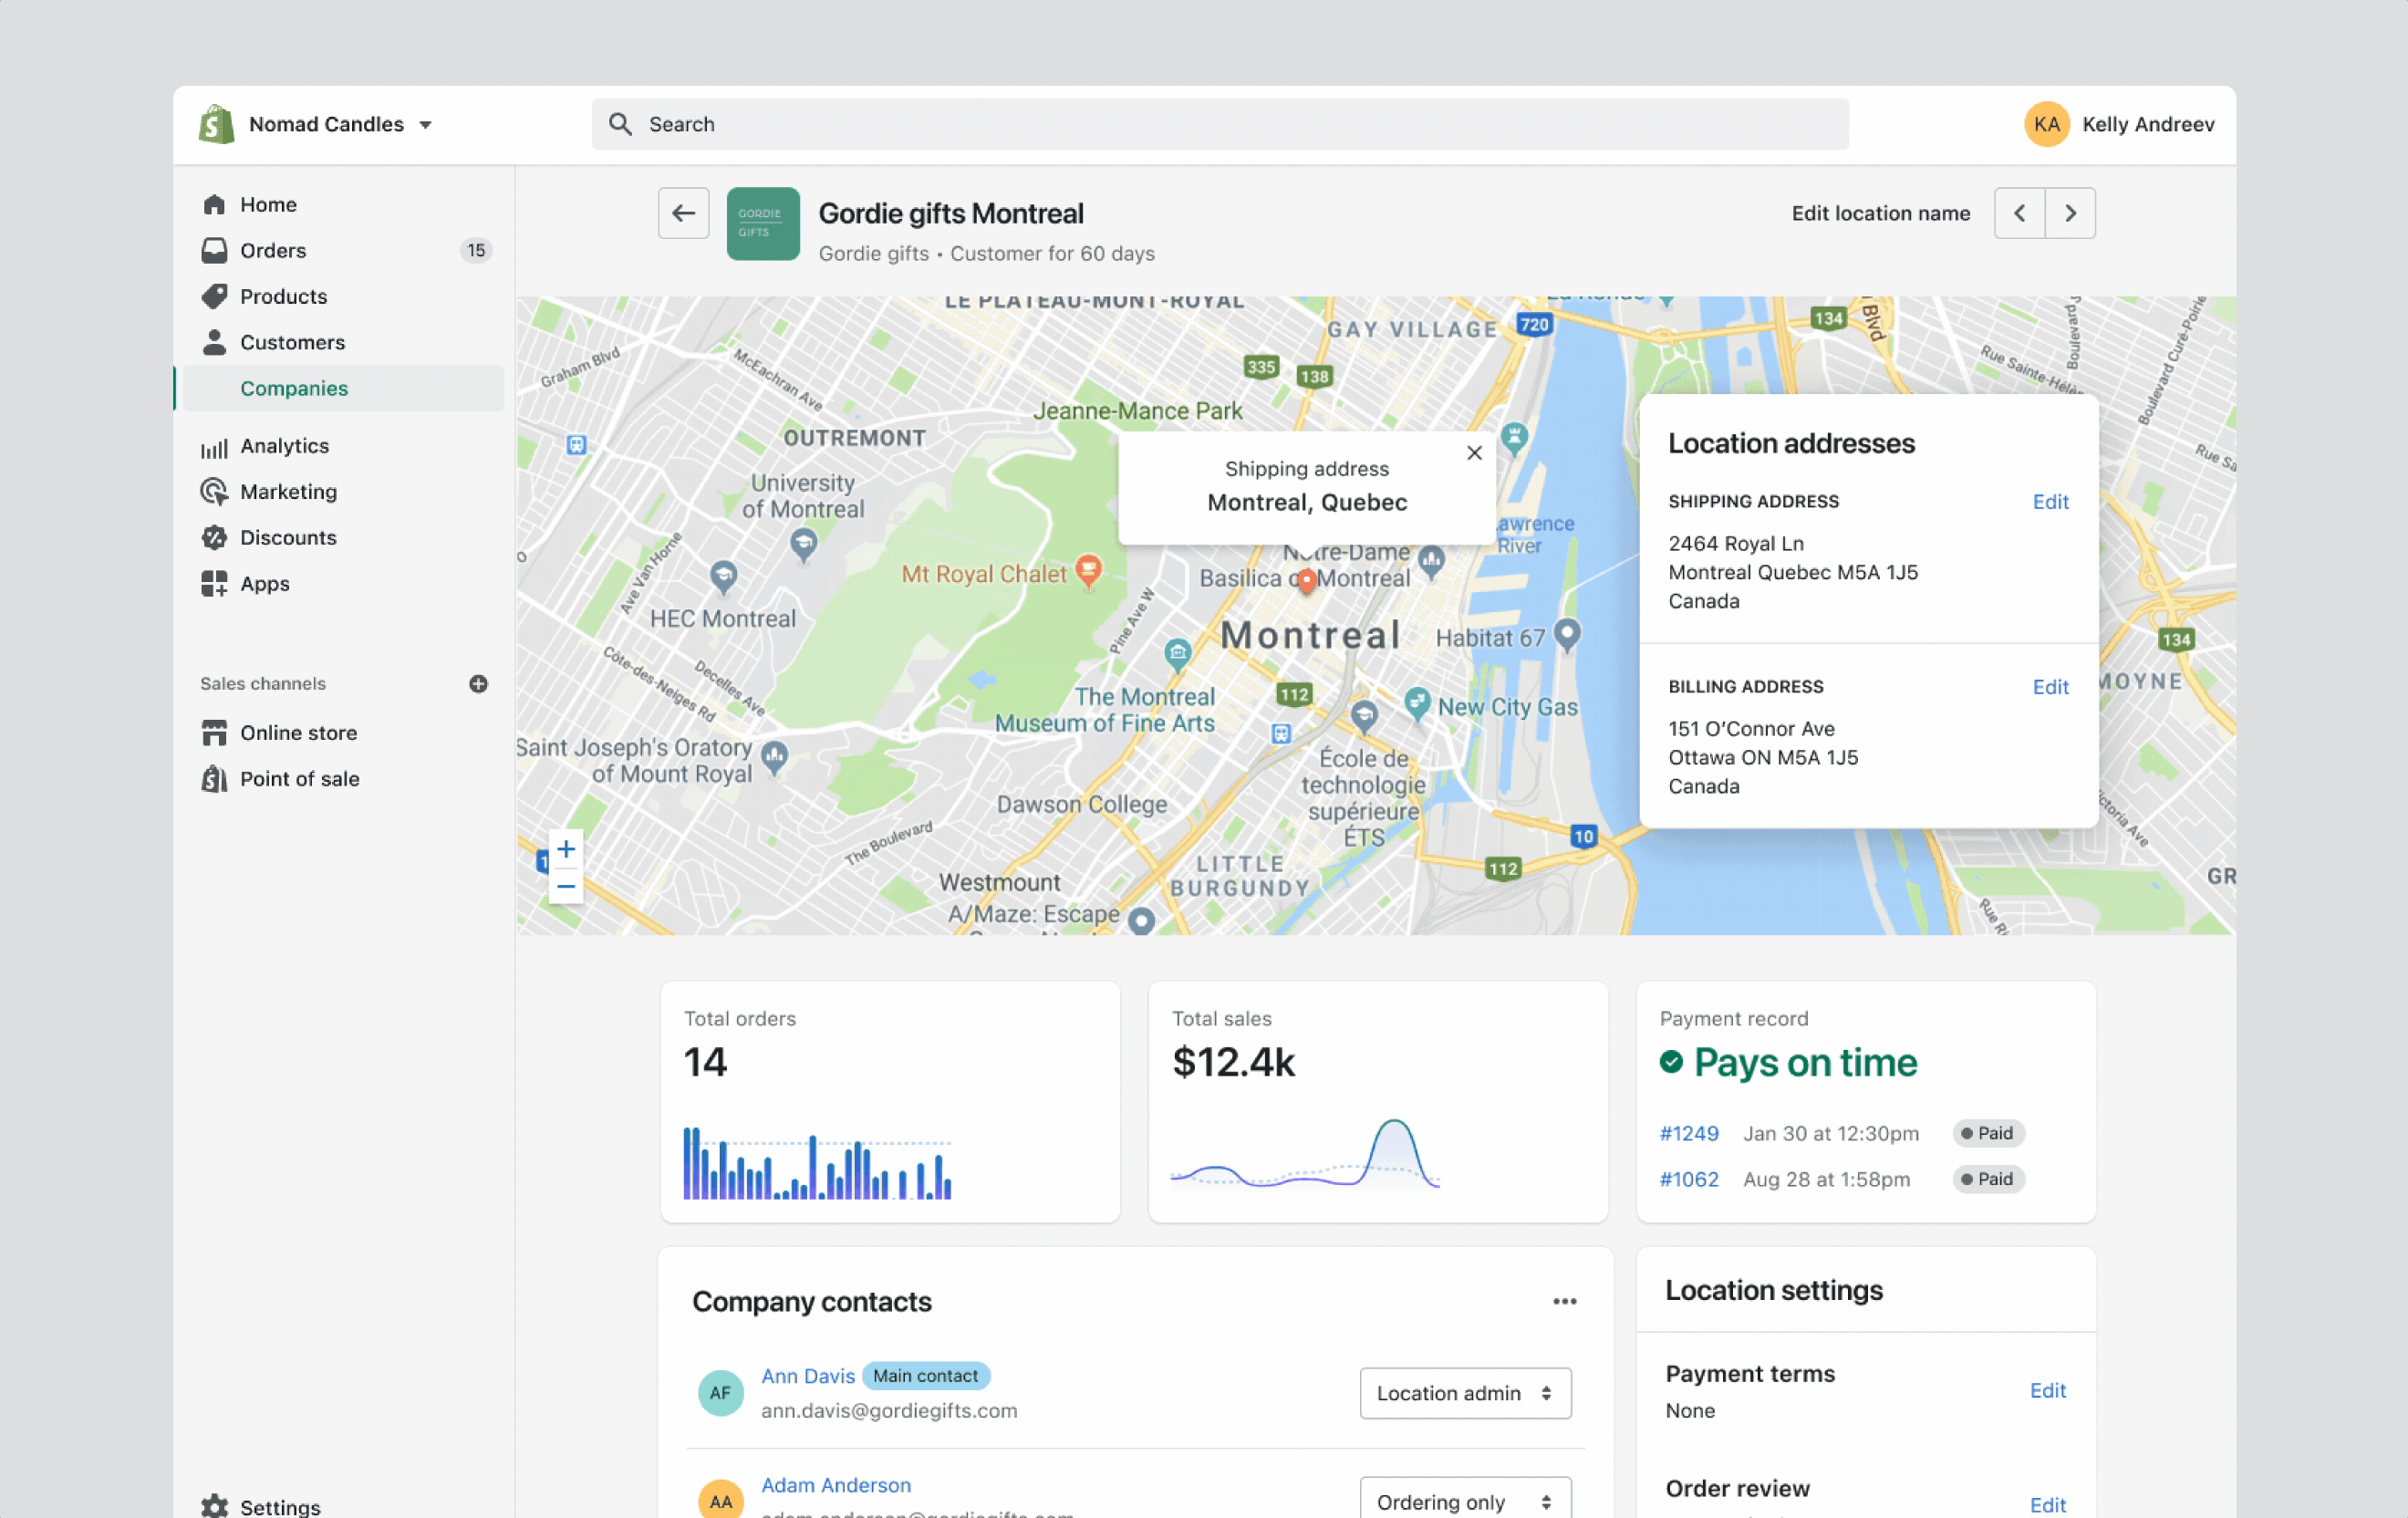Go to next location with right chevron

pos(2070,213)
